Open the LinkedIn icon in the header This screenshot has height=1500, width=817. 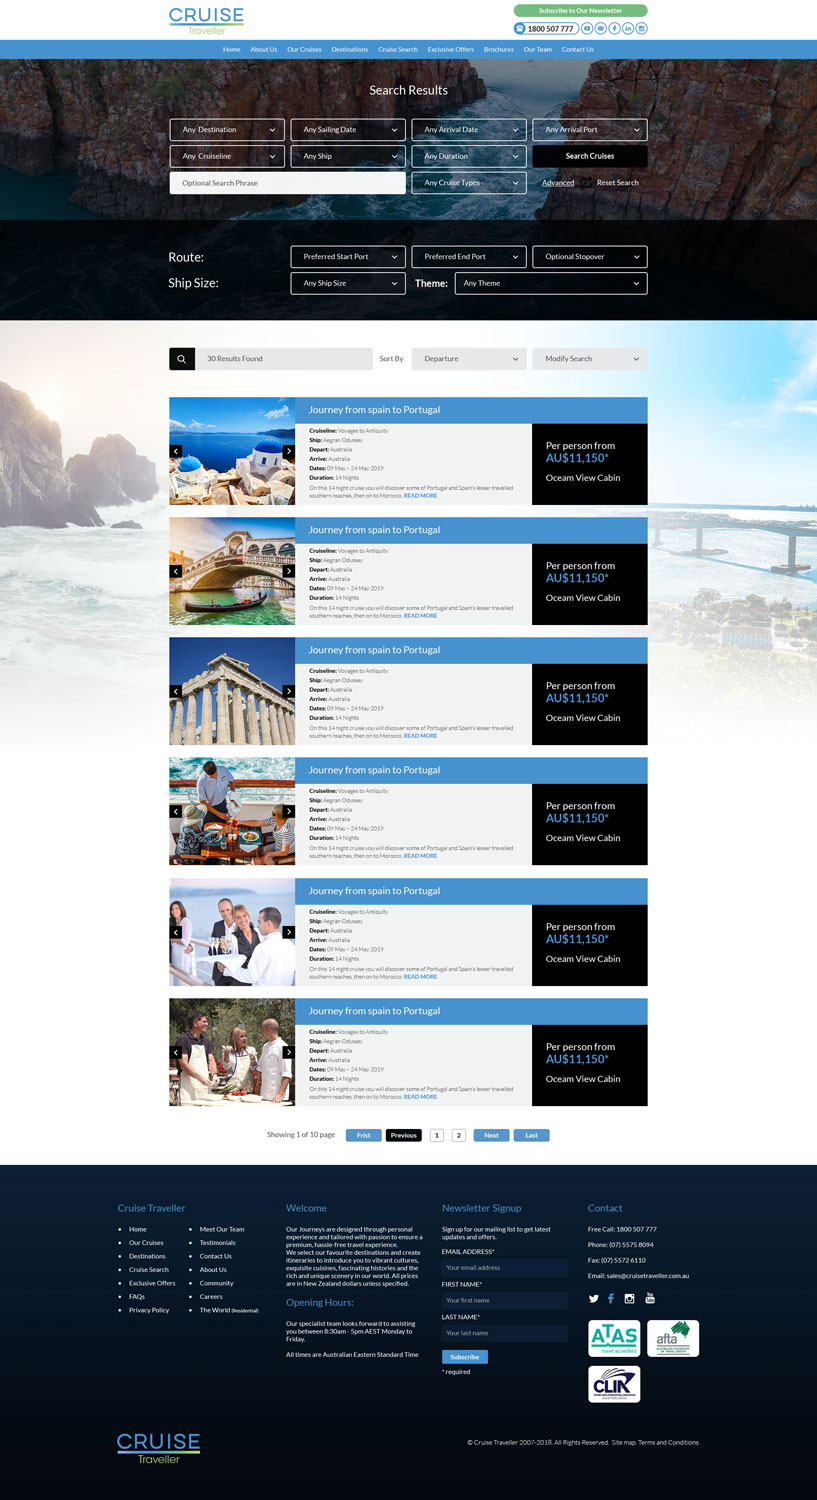point(628,28)
